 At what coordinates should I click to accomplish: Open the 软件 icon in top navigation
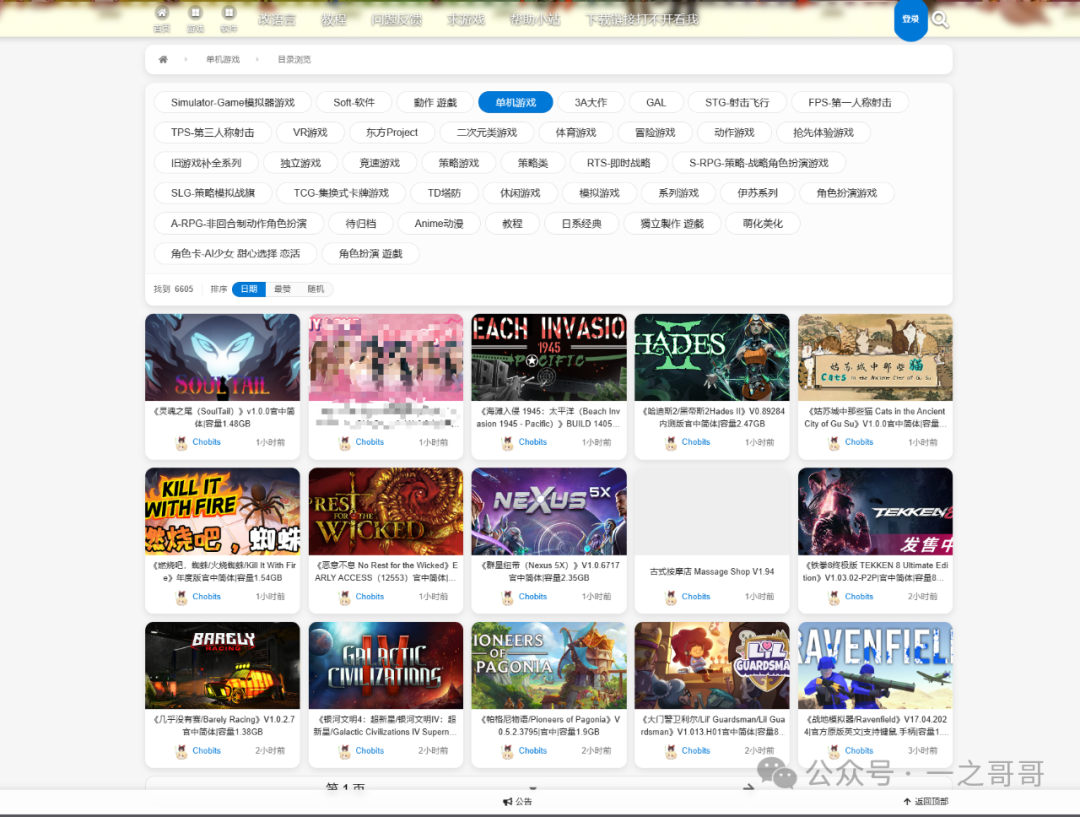[229, 13]
